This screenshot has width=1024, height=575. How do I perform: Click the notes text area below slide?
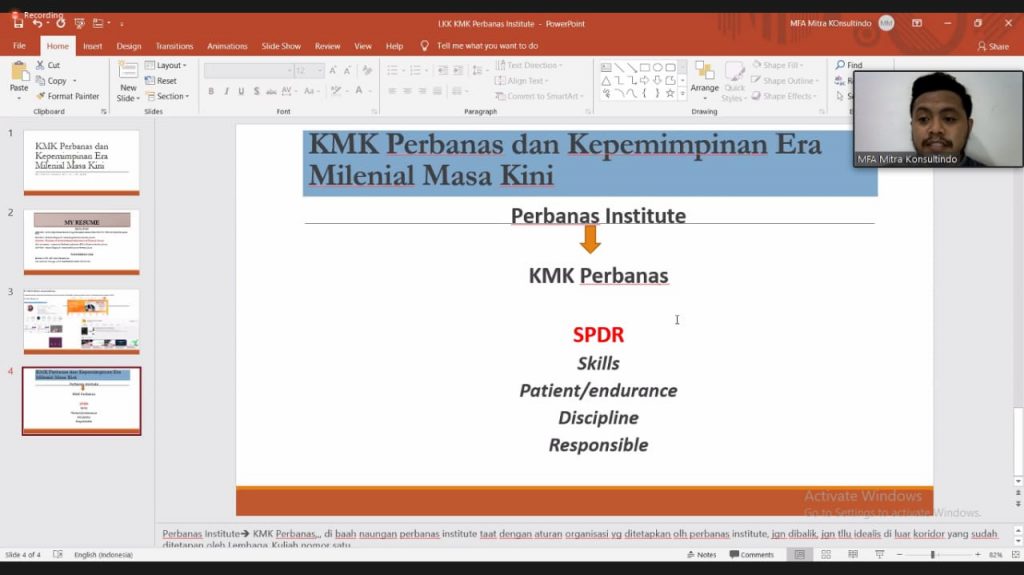(583, 537)
